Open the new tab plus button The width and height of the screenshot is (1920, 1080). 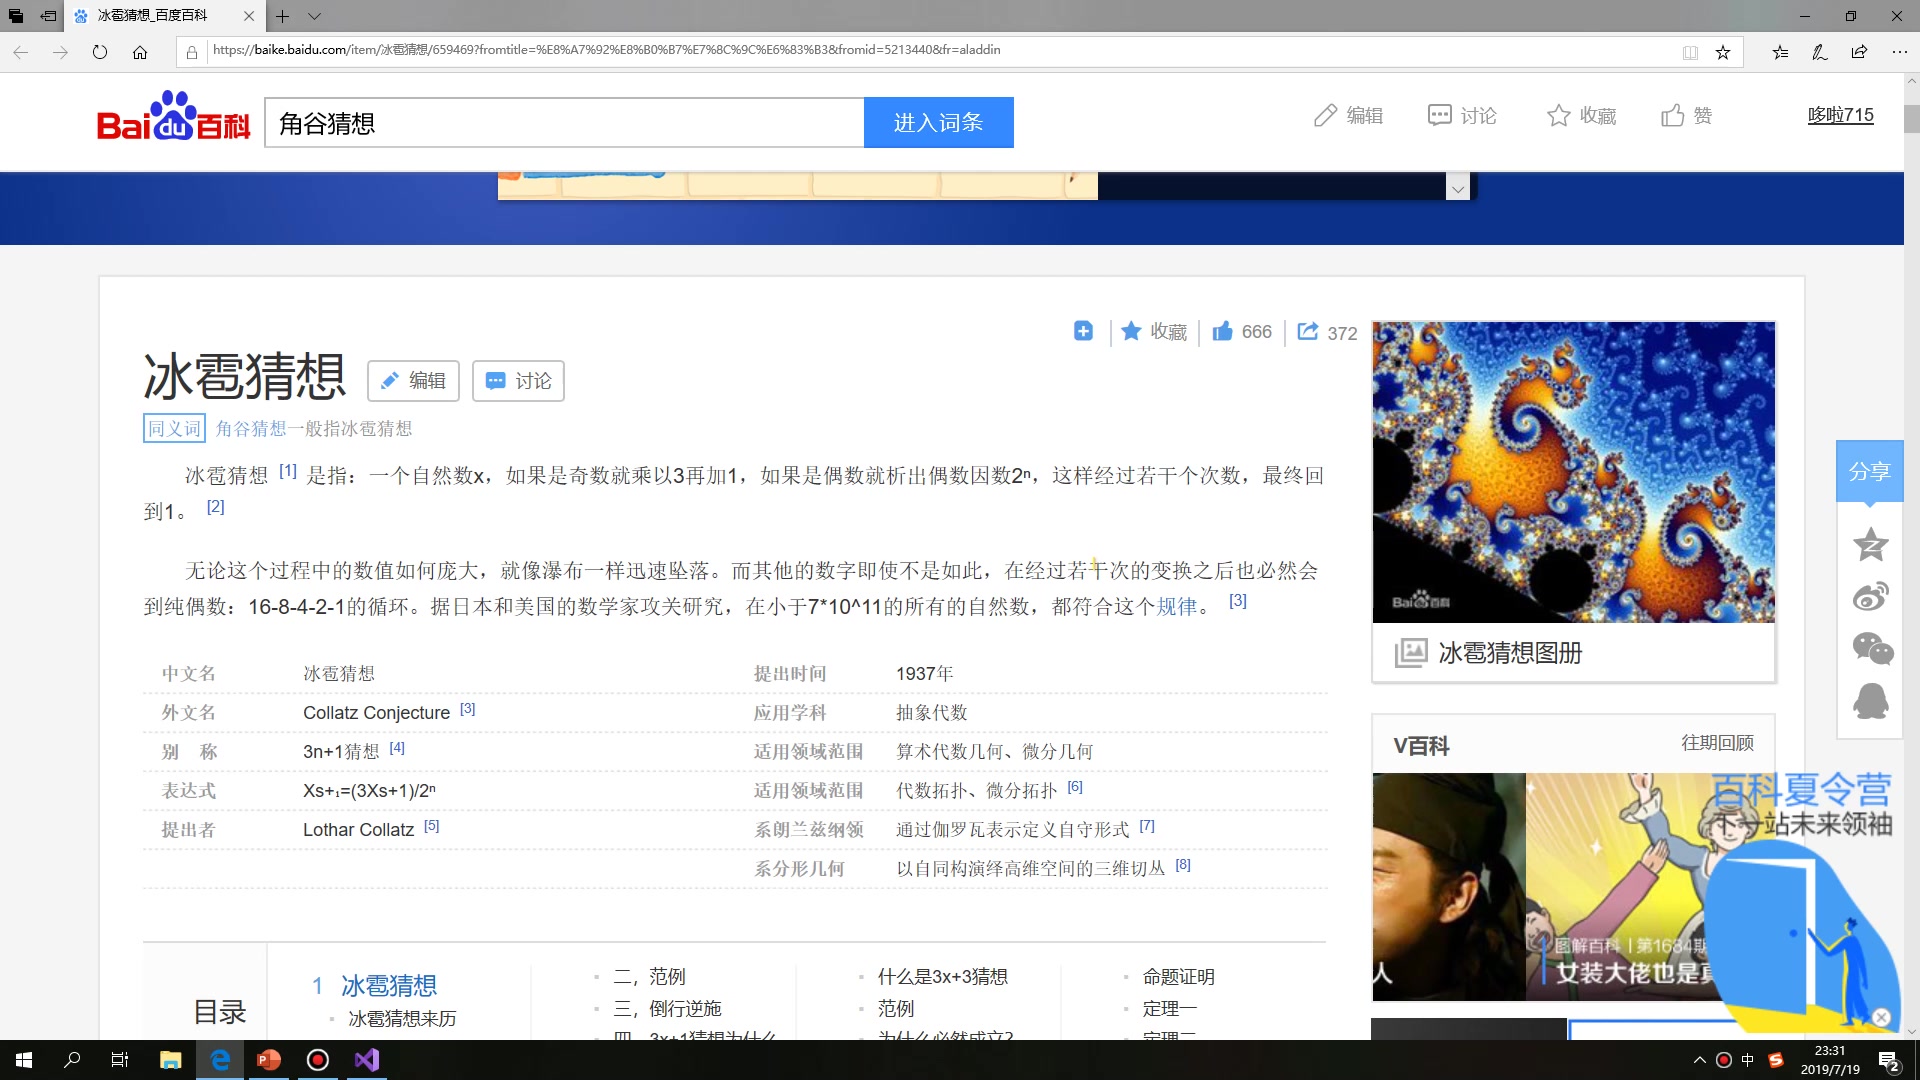(283, 16)
